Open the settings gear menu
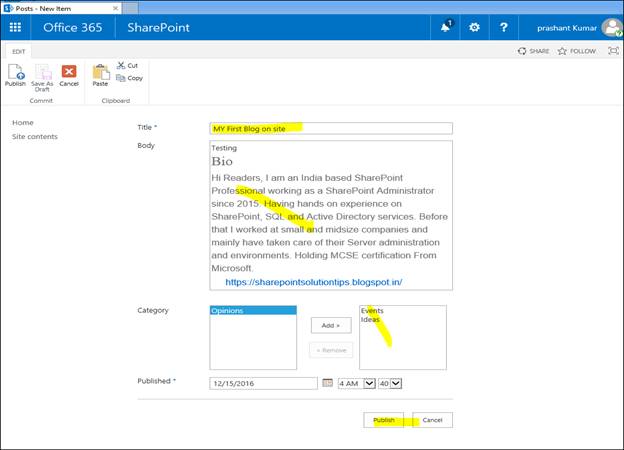The image size is (624, 450). click(474, 27)
